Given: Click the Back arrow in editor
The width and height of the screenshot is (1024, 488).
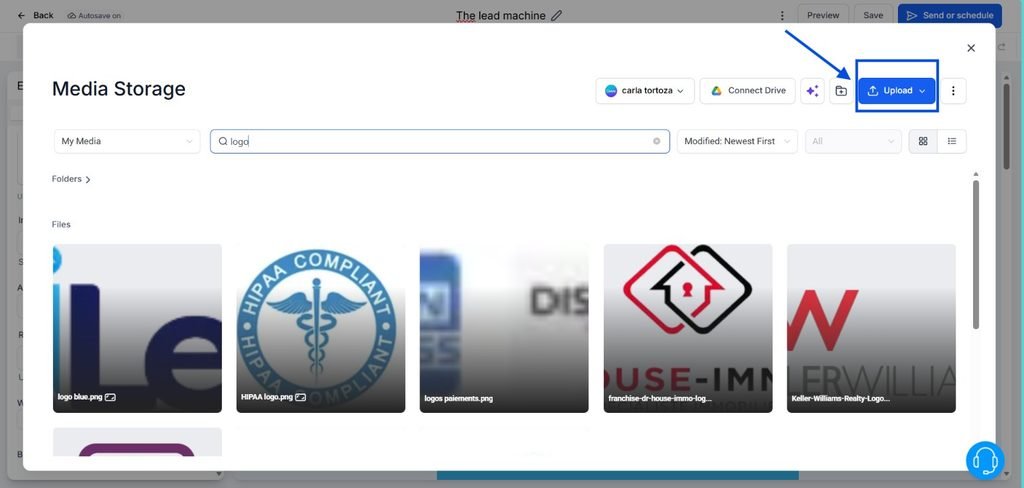Looking at the screenshot, I should 22,16.
